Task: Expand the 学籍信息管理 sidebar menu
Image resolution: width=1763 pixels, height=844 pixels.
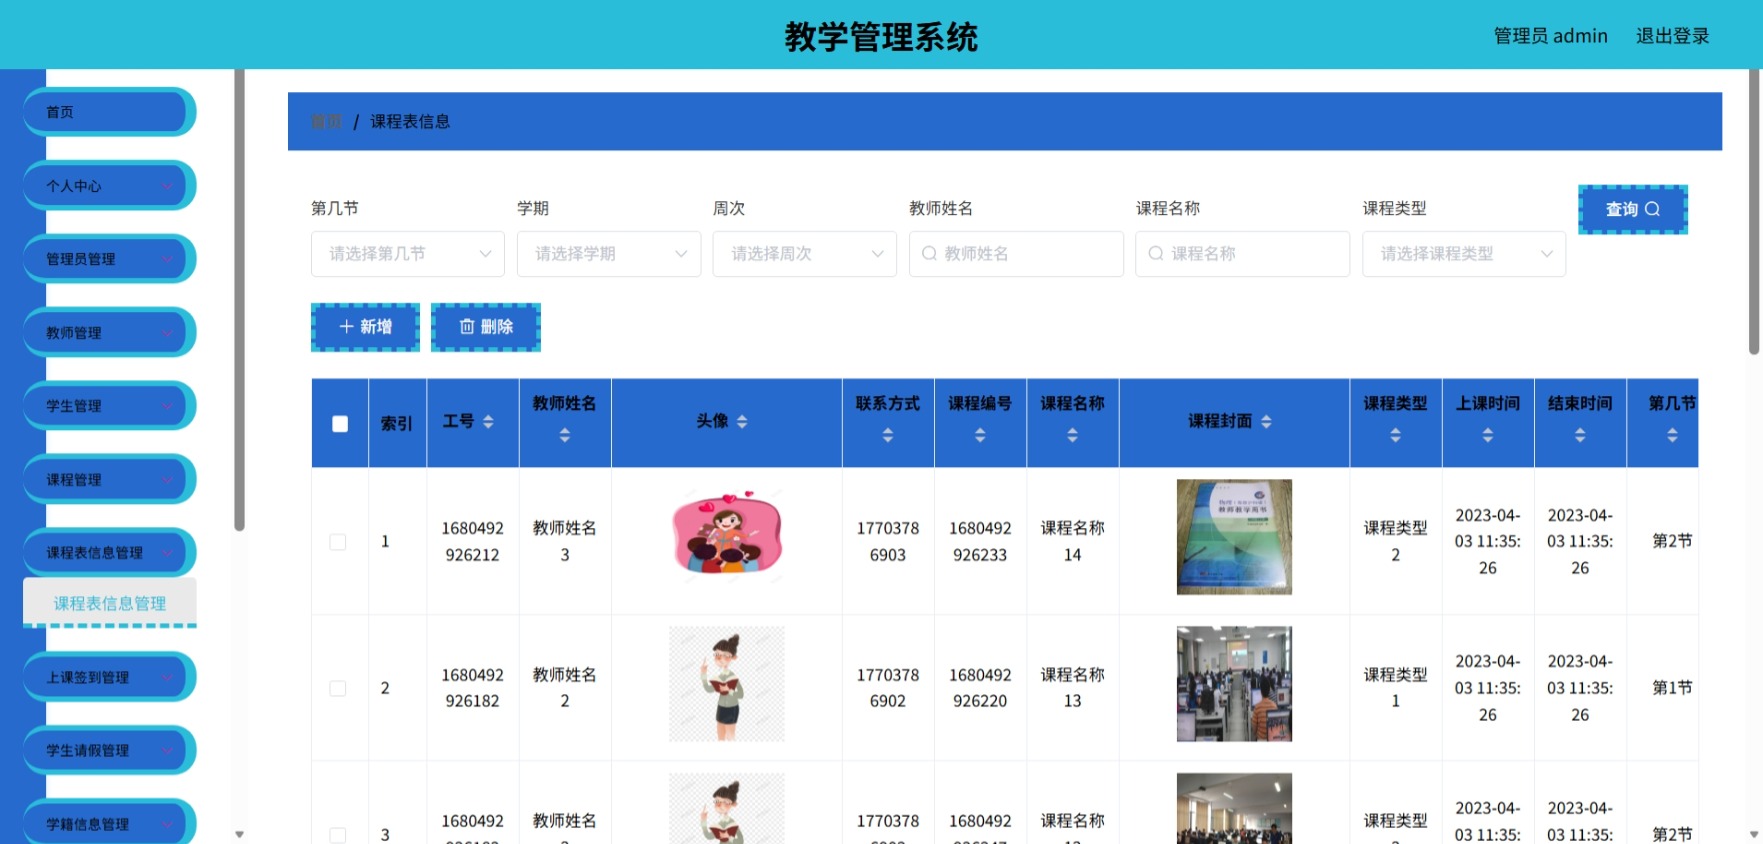Action: [109, 823]
